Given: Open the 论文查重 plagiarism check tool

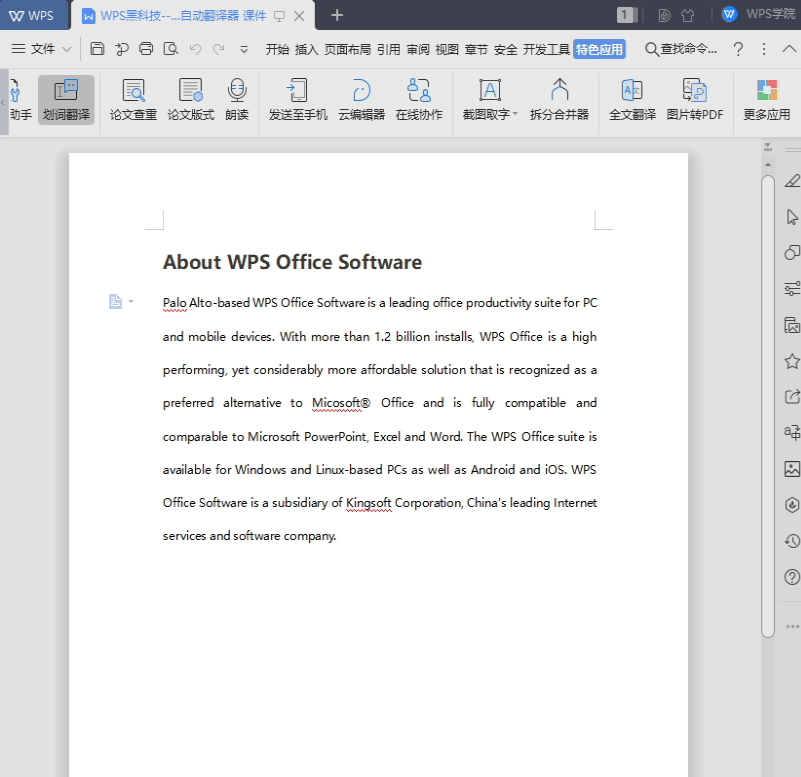Looking at the screenshot, I should (x=133, y=100).
